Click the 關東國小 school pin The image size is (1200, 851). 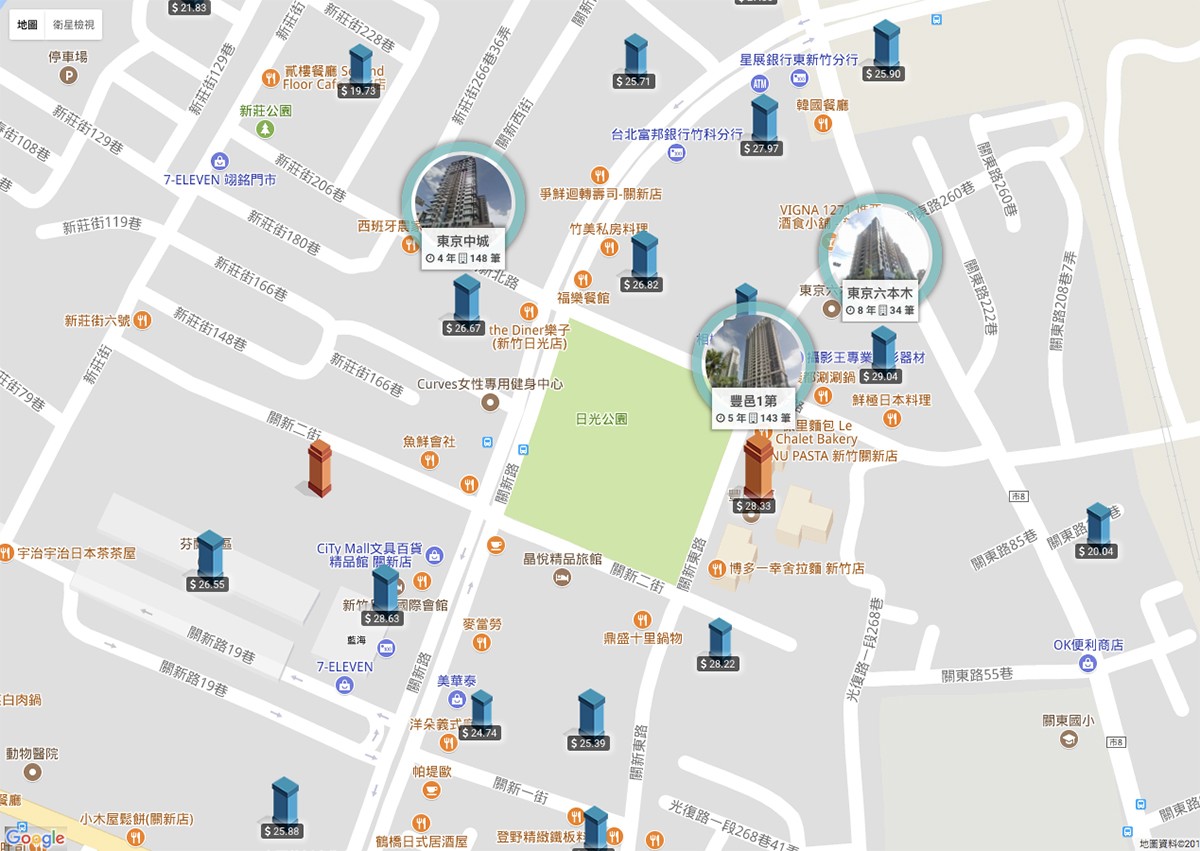pos(1069,738)
